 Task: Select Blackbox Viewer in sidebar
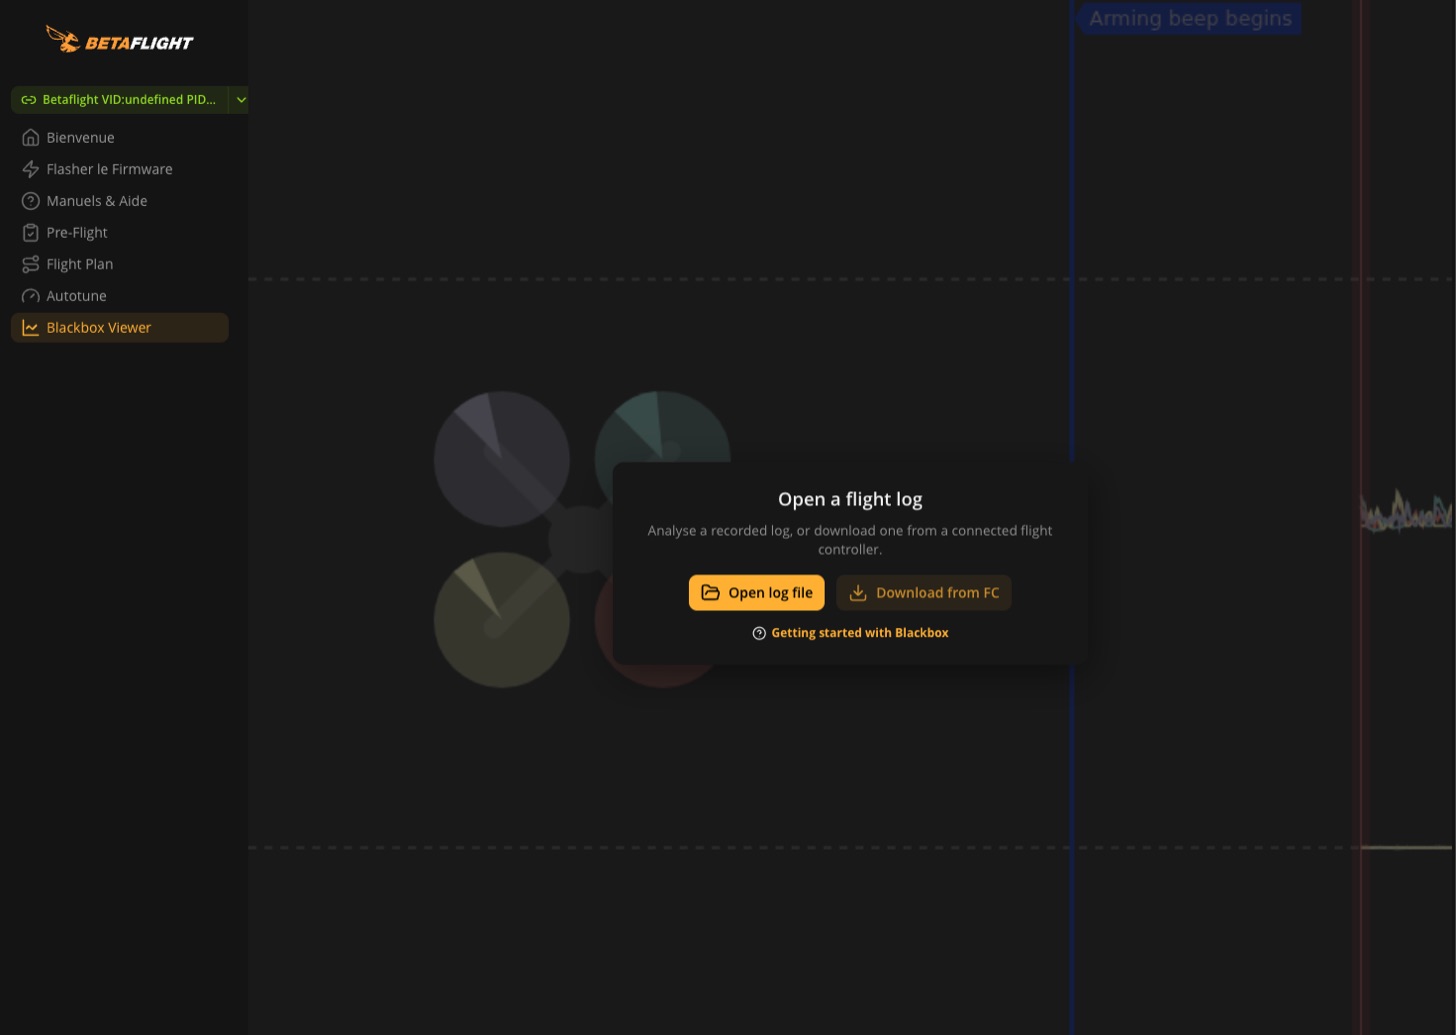click(x=120, y=328)
